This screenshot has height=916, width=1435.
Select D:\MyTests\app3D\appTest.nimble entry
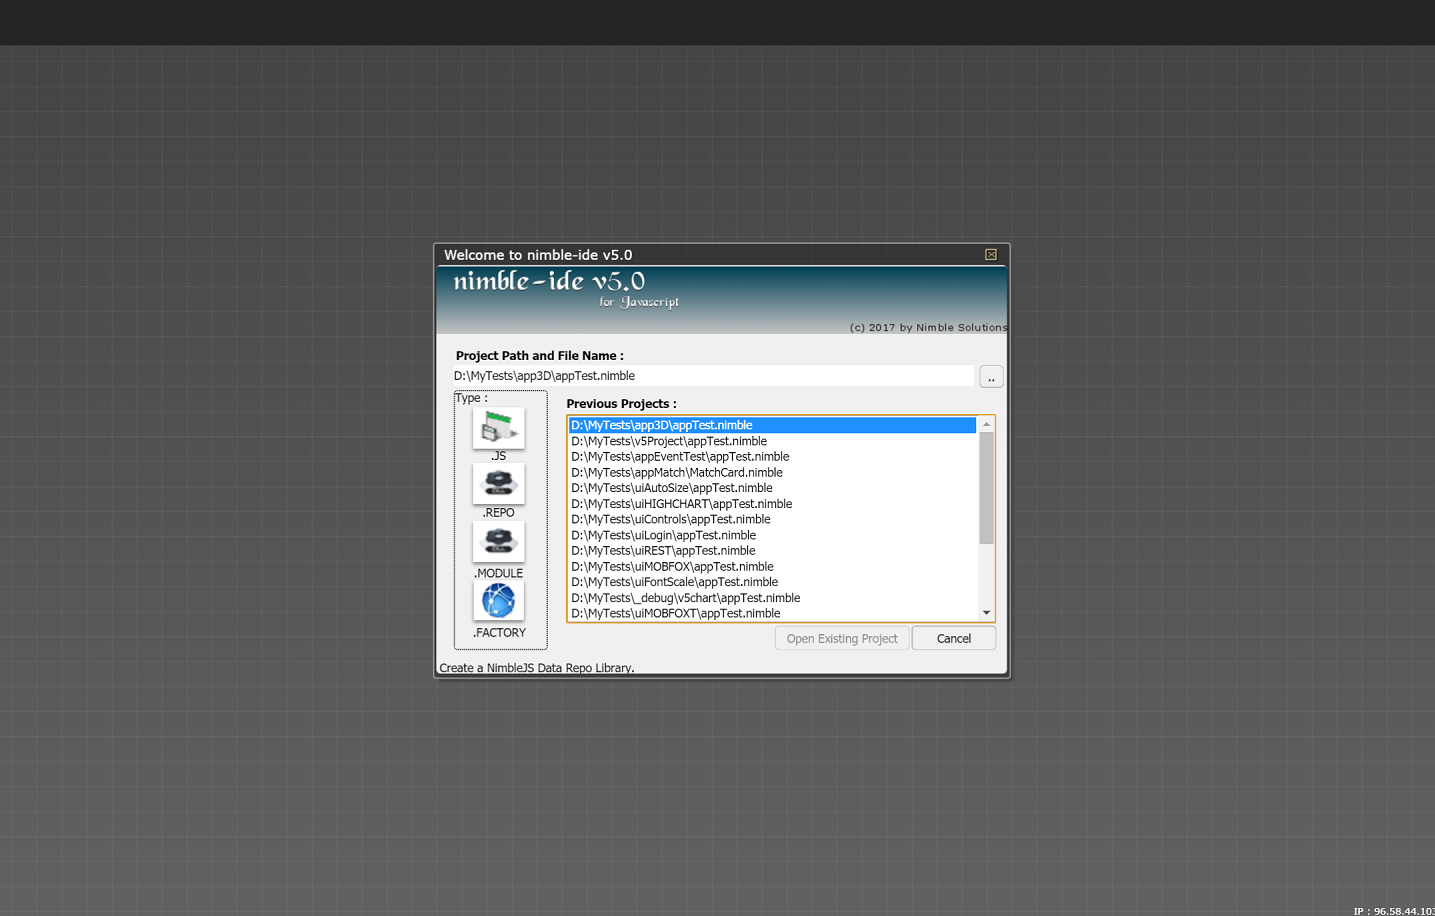pos(772,425)
